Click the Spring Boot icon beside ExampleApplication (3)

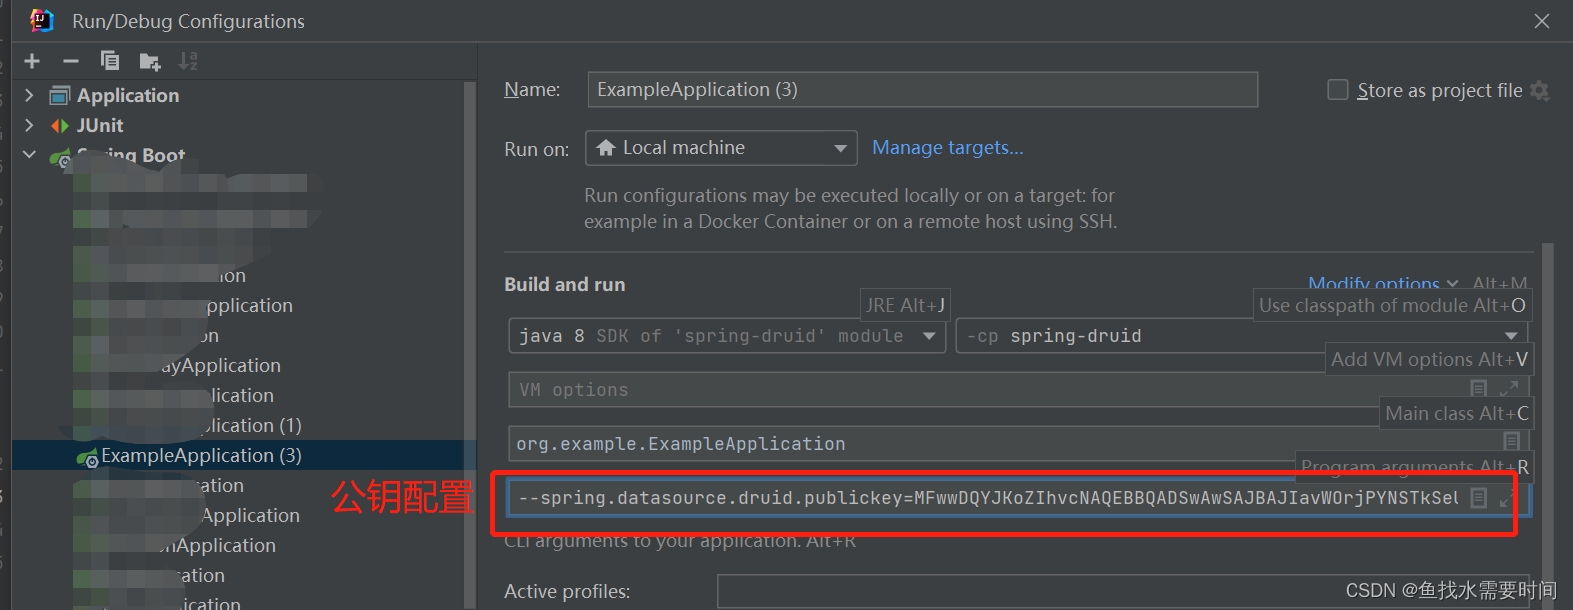pos(88,457)
